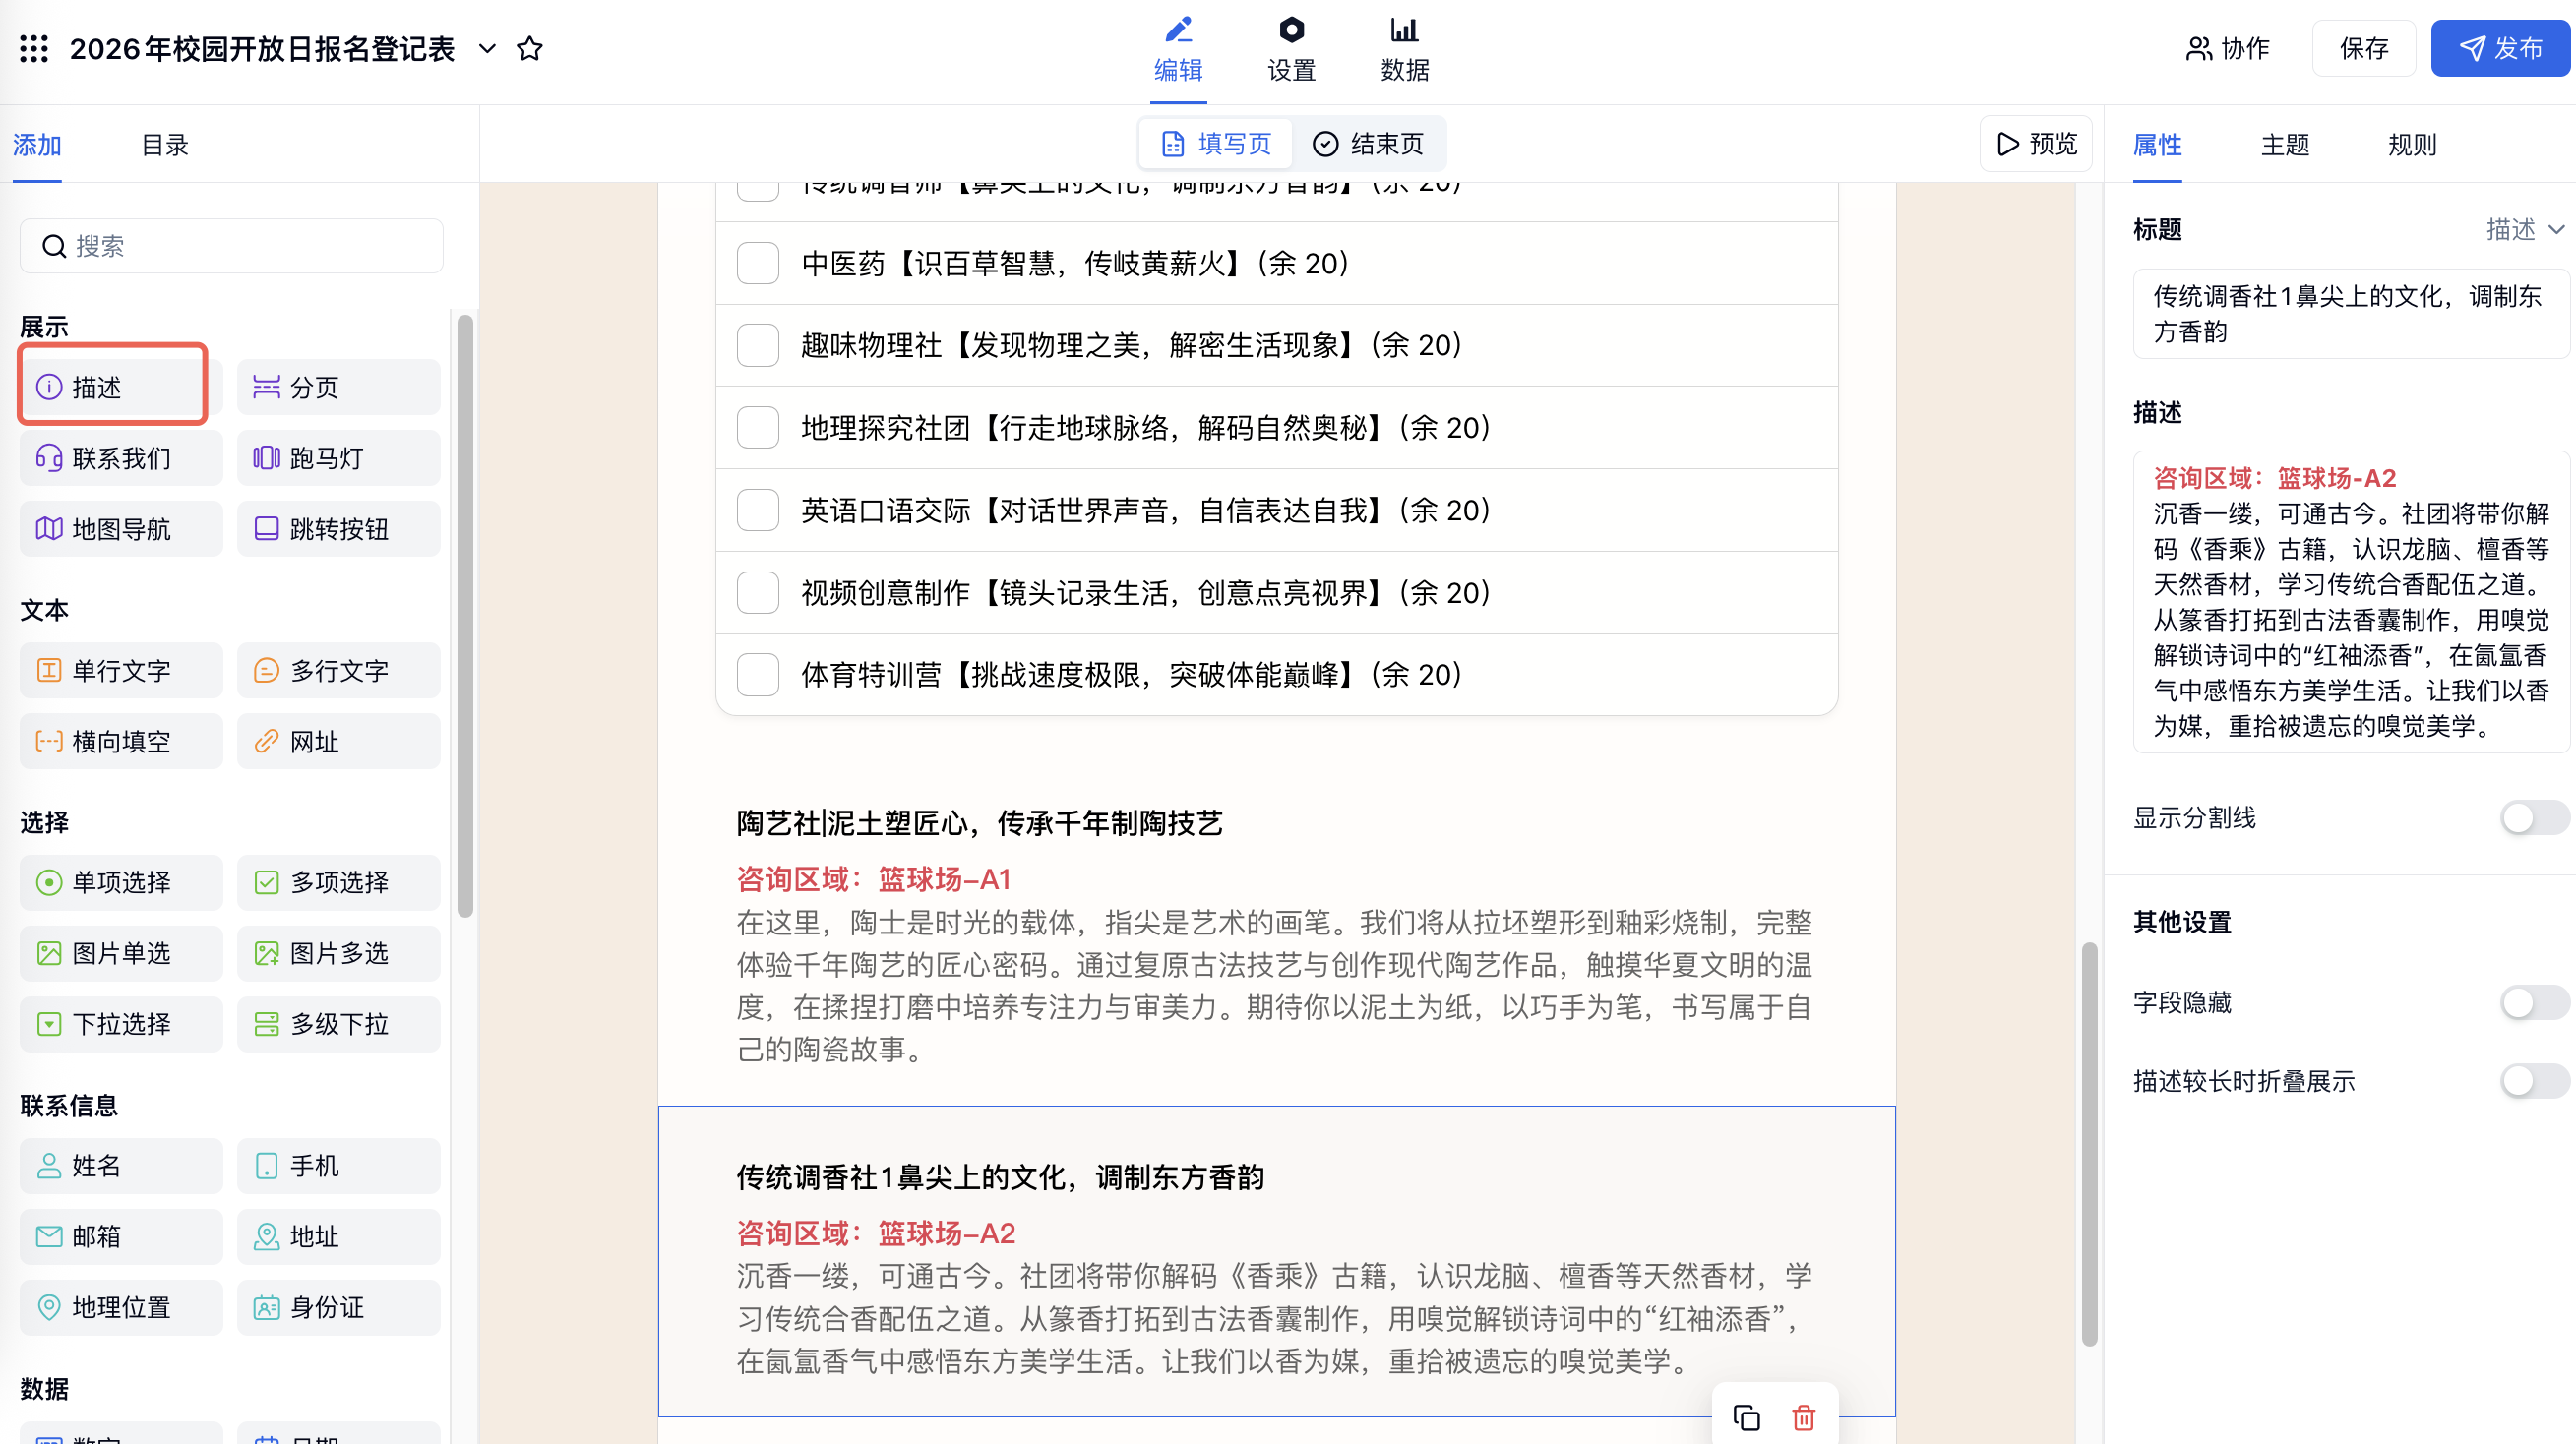Check the 视频创意制作 option checkbox
This screenshot has width=2576, height=1444.
click(758, 593)
